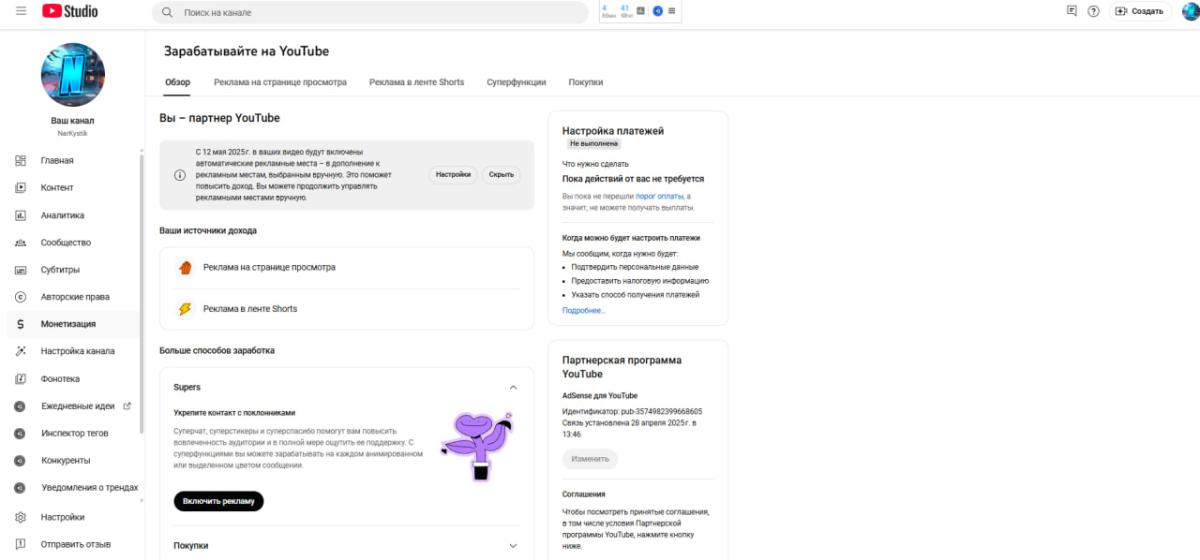Click the Вы – партнер YouTube heading

tap(220, 118)
